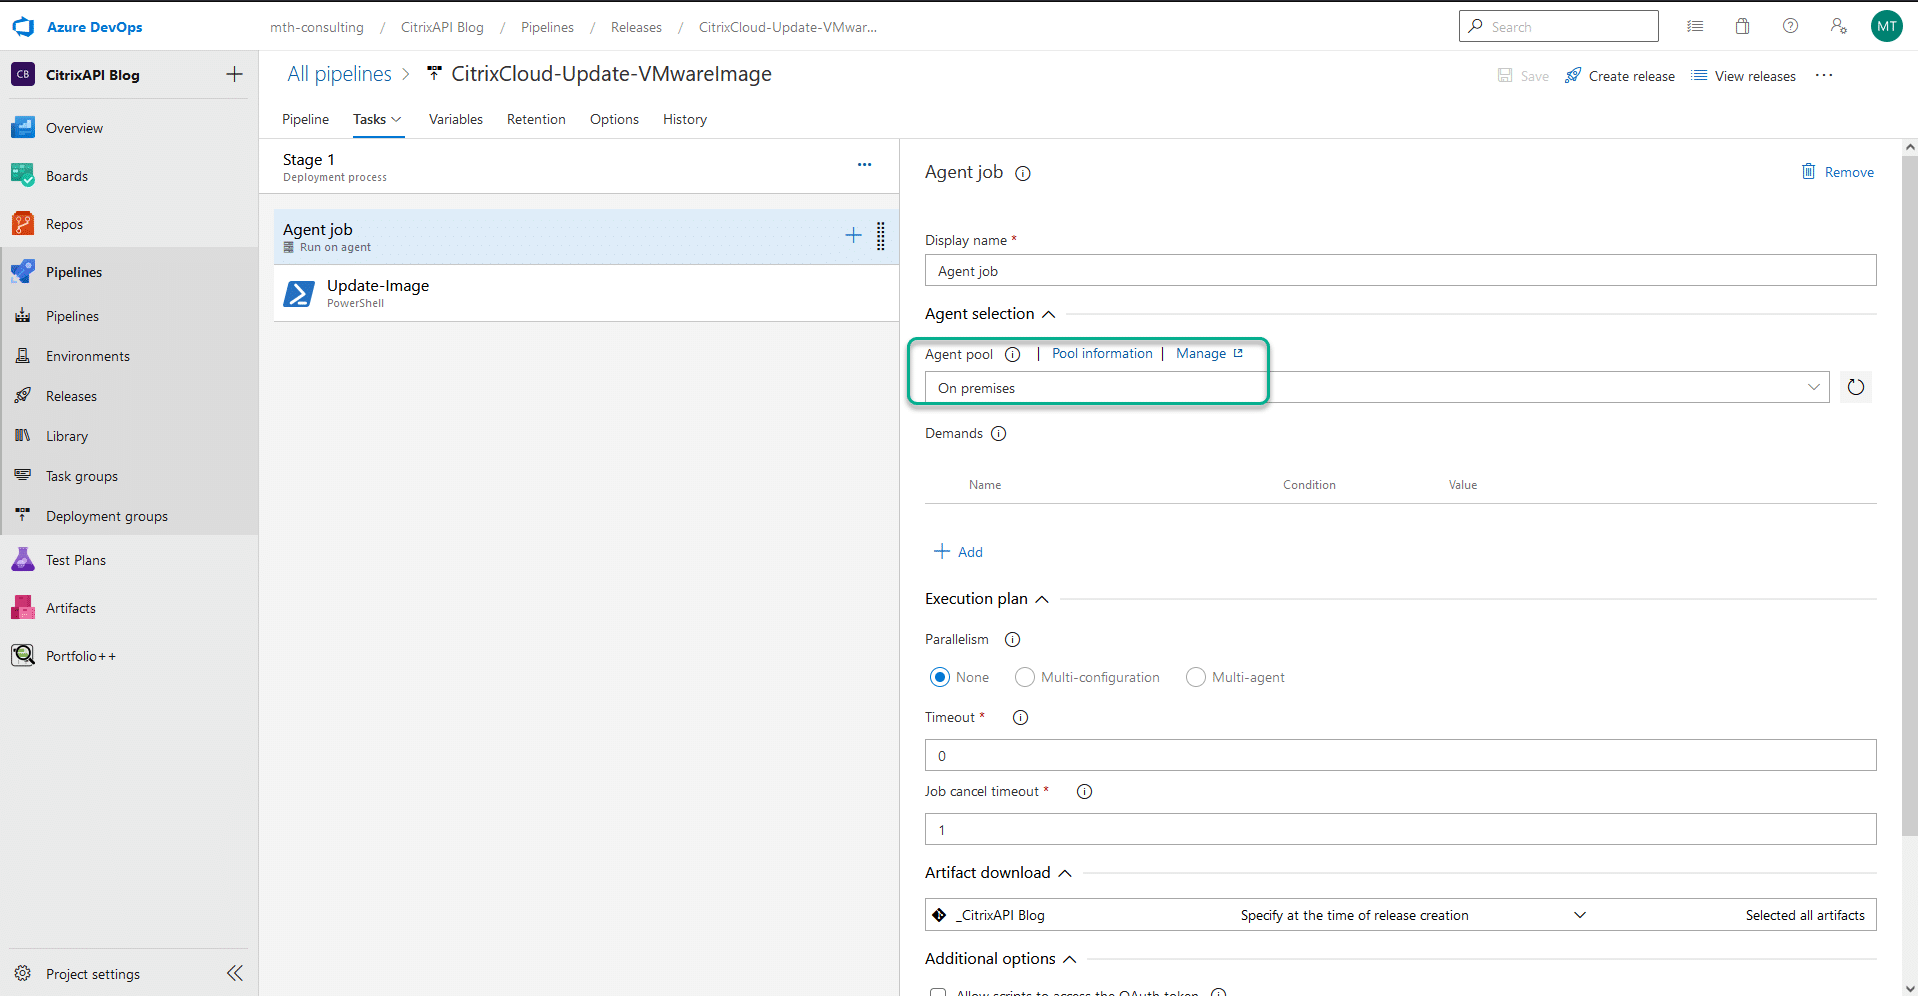Open MT account avatar menu

(1887, 26)
